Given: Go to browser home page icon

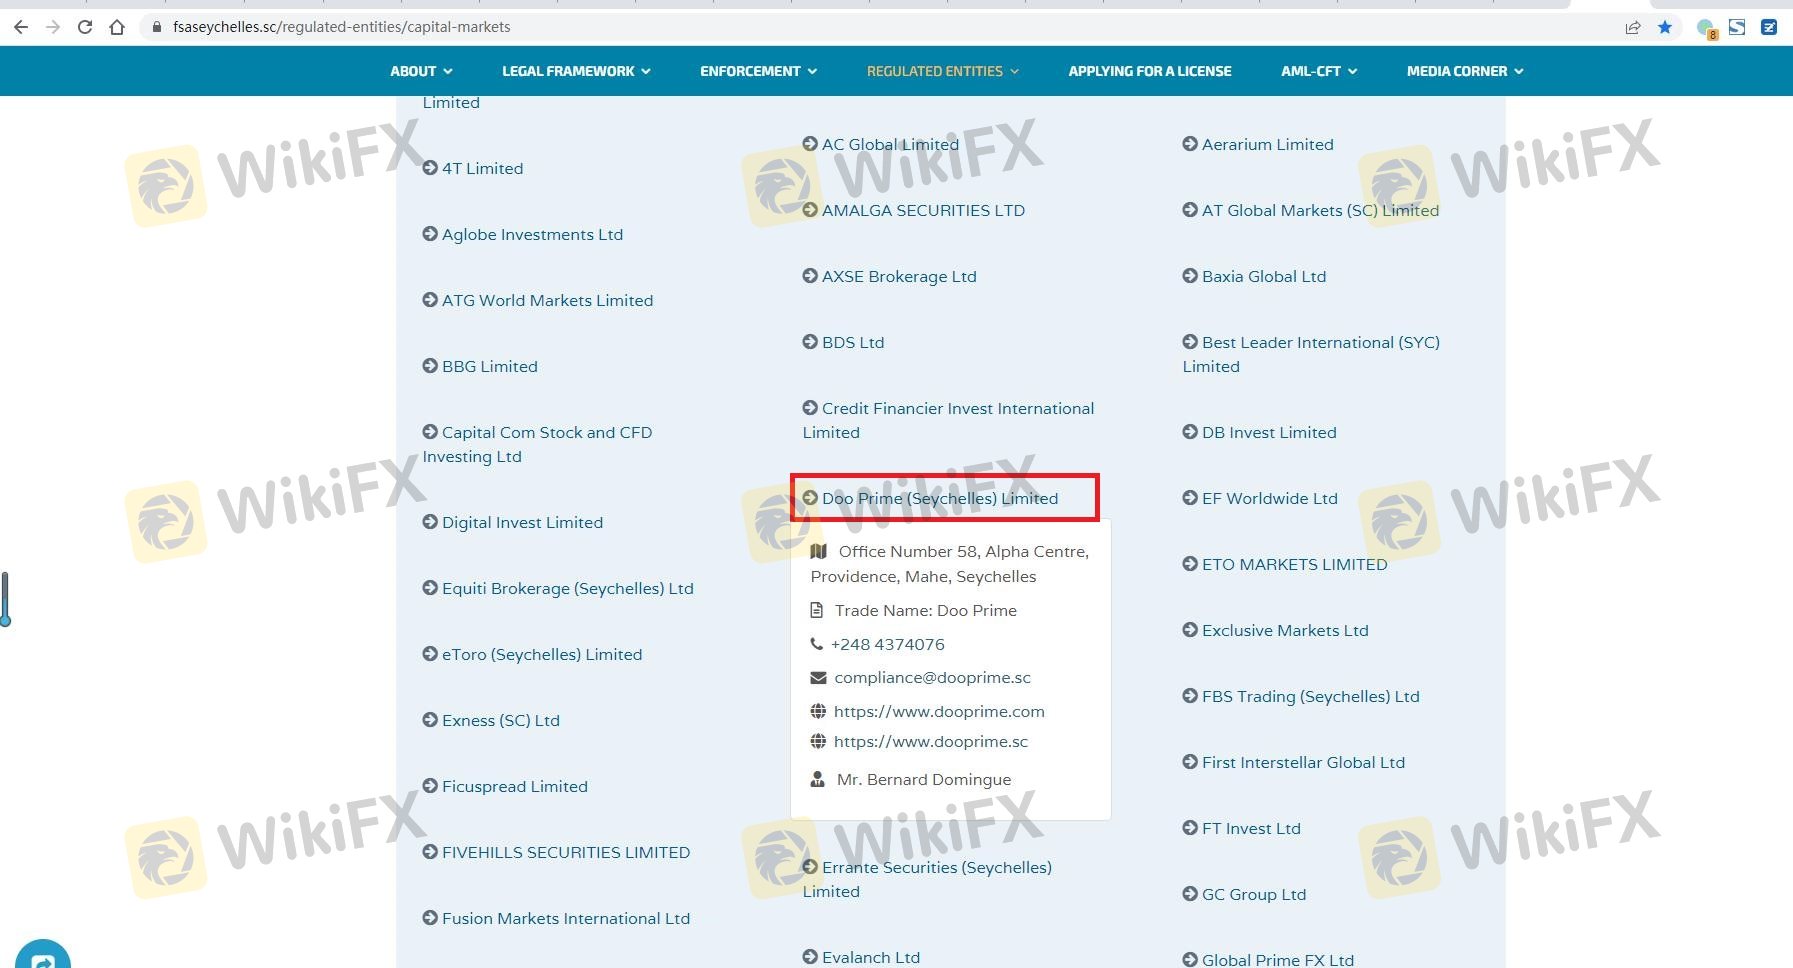Looking at the screenshot, I should click(117, 27).
